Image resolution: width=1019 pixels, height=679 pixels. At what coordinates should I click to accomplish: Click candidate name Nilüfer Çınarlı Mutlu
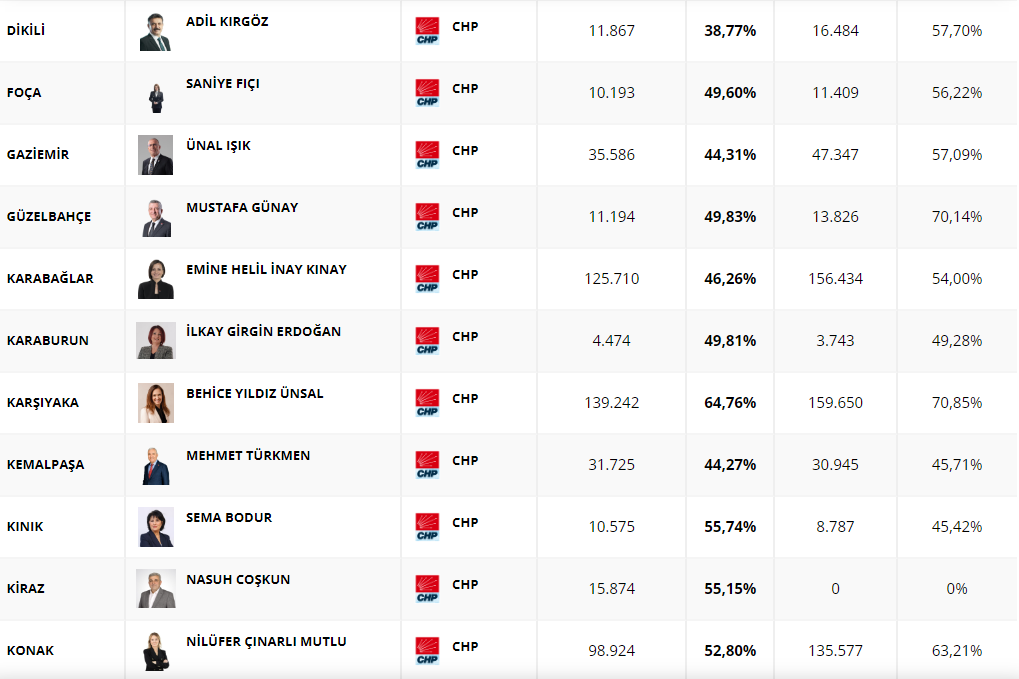[x=266, y=641]
